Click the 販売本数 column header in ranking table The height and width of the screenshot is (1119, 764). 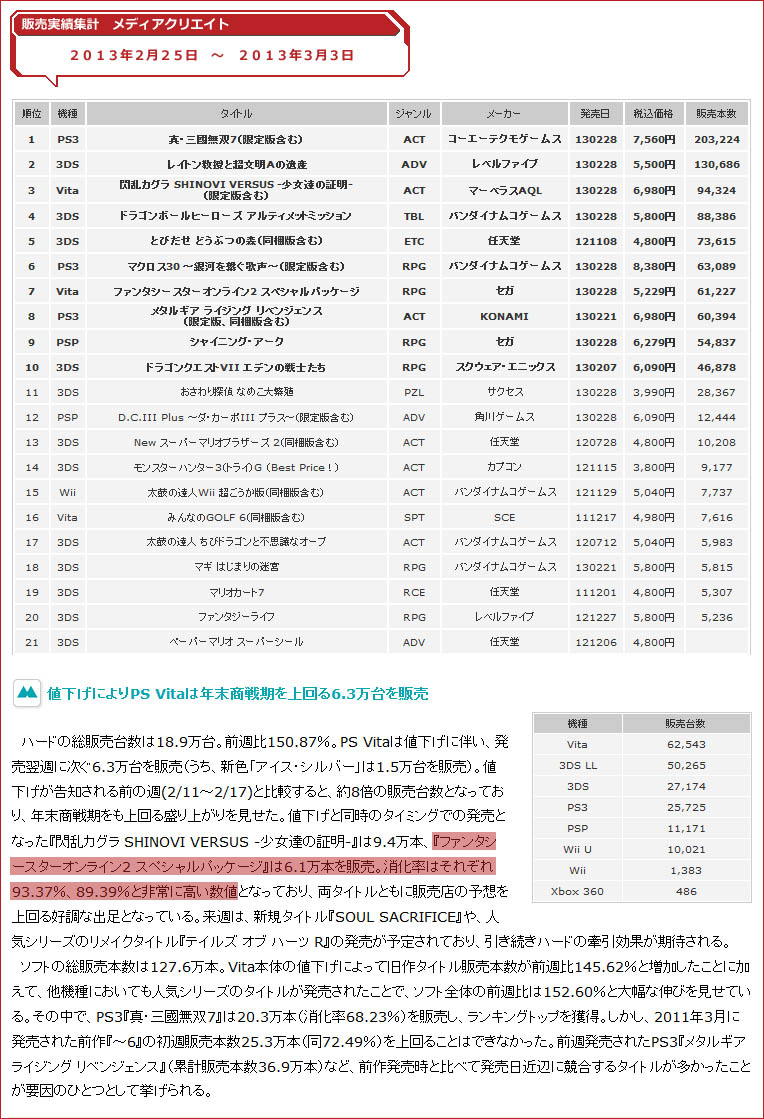pos(717,113)
